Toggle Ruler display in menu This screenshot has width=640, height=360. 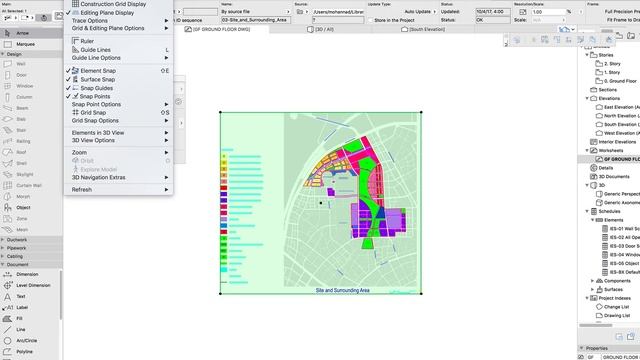(118, 41)
